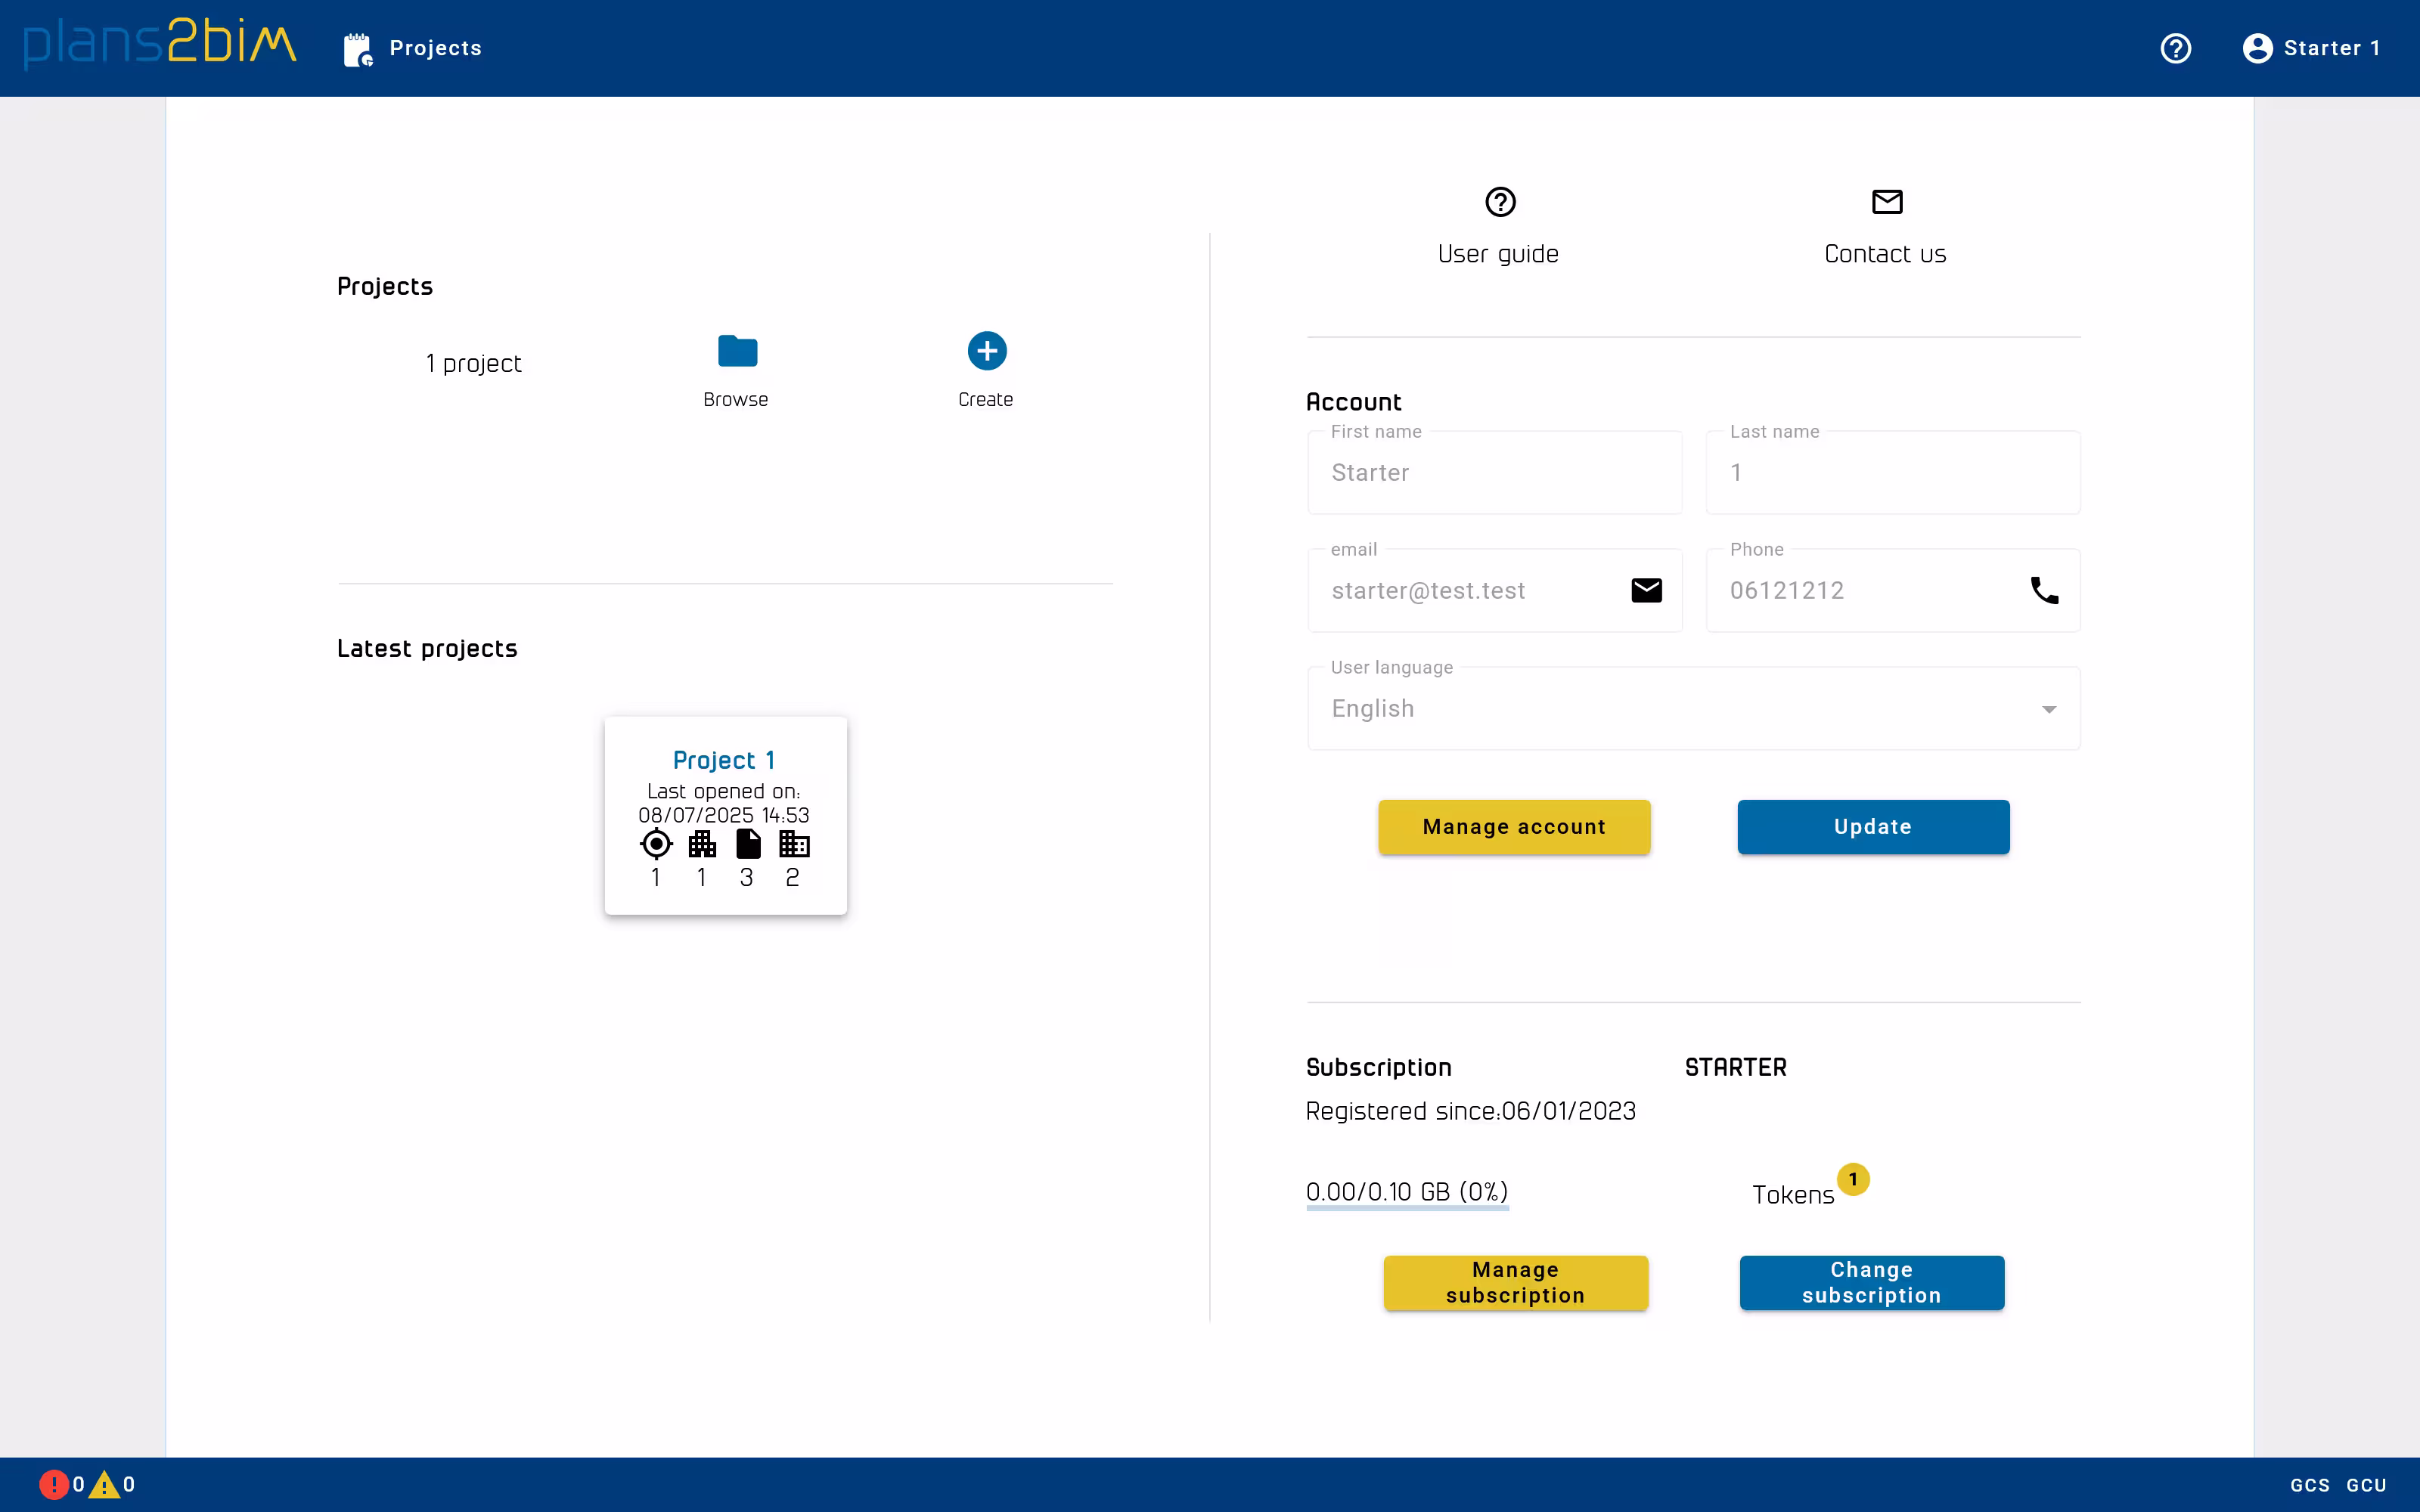
Task: Click GCS in the bottom status bar
Action: pos(2312,1486)
